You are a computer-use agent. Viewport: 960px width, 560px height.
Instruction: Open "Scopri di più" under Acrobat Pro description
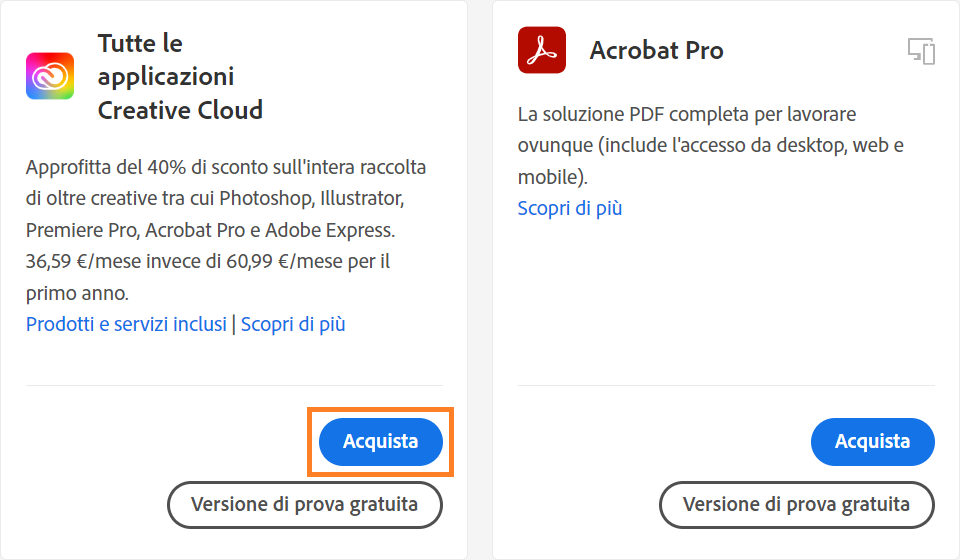coord(570,208)
